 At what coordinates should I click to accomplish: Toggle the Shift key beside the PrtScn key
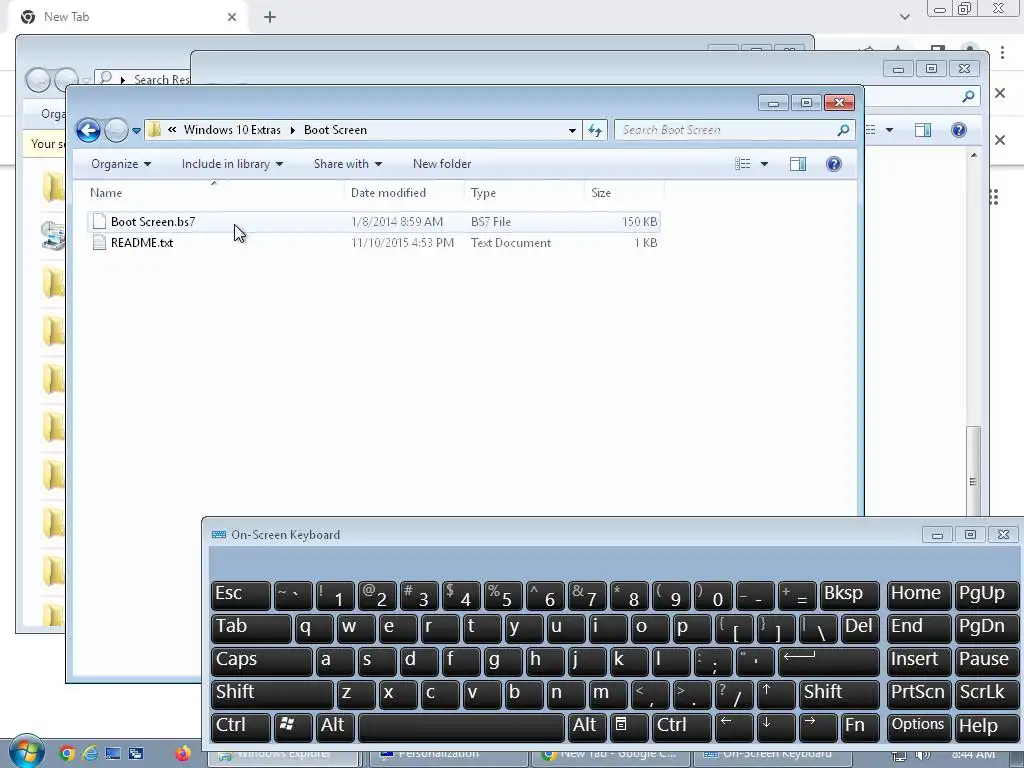pos(839,693)
